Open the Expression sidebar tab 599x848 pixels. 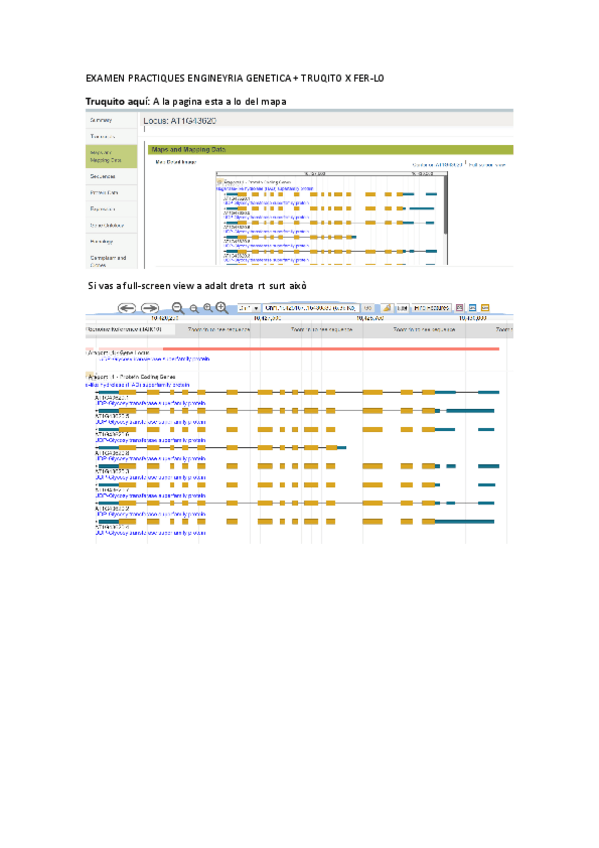point(111,209)
